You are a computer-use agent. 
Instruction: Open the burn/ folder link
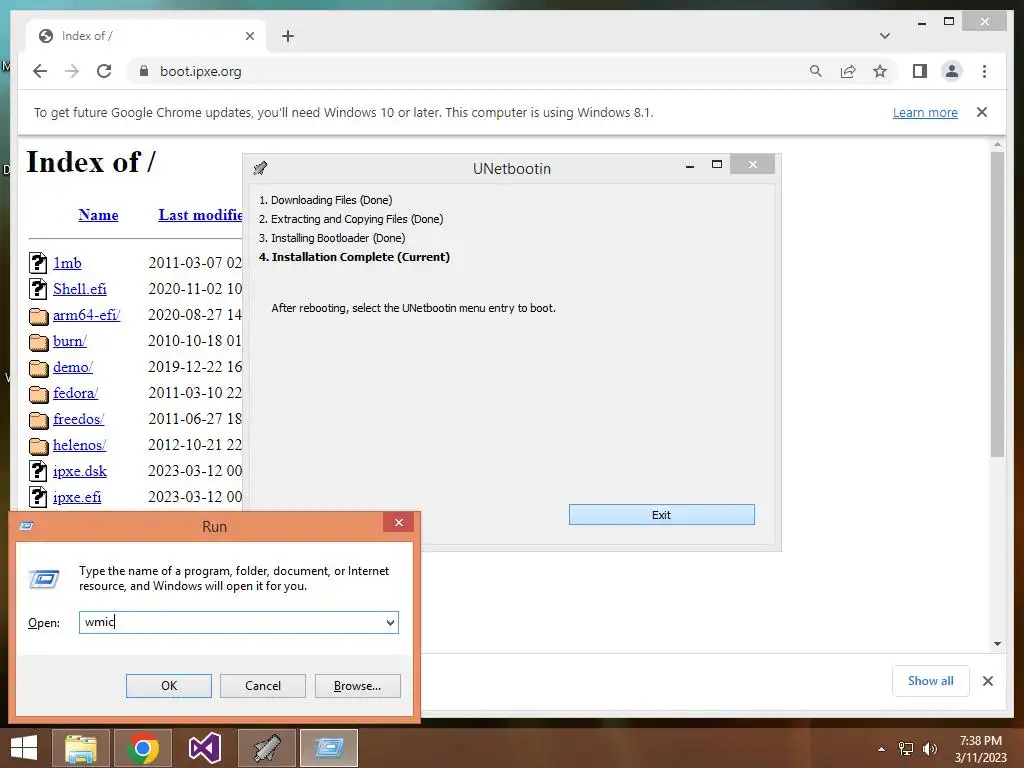(69, 341)
